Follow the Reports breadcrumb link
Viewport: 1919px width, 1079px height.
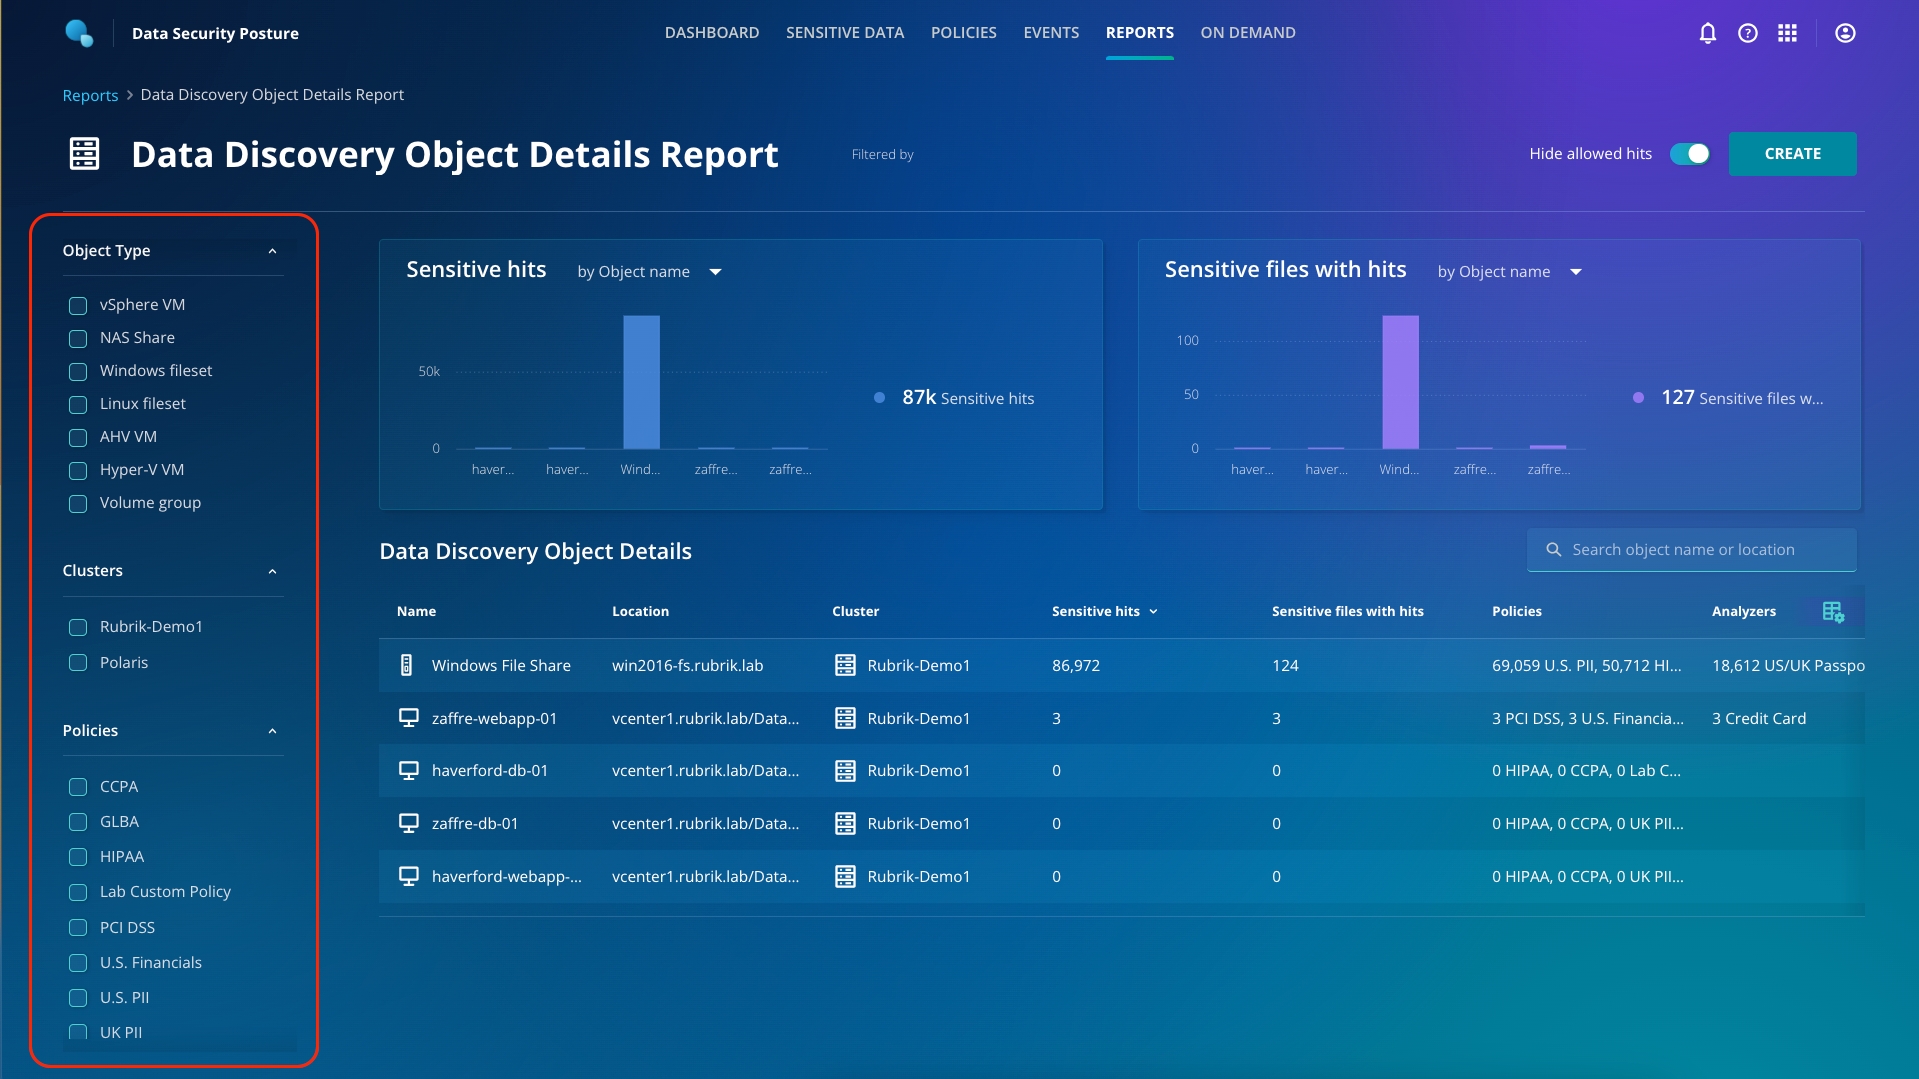click(x=90, y=95)
